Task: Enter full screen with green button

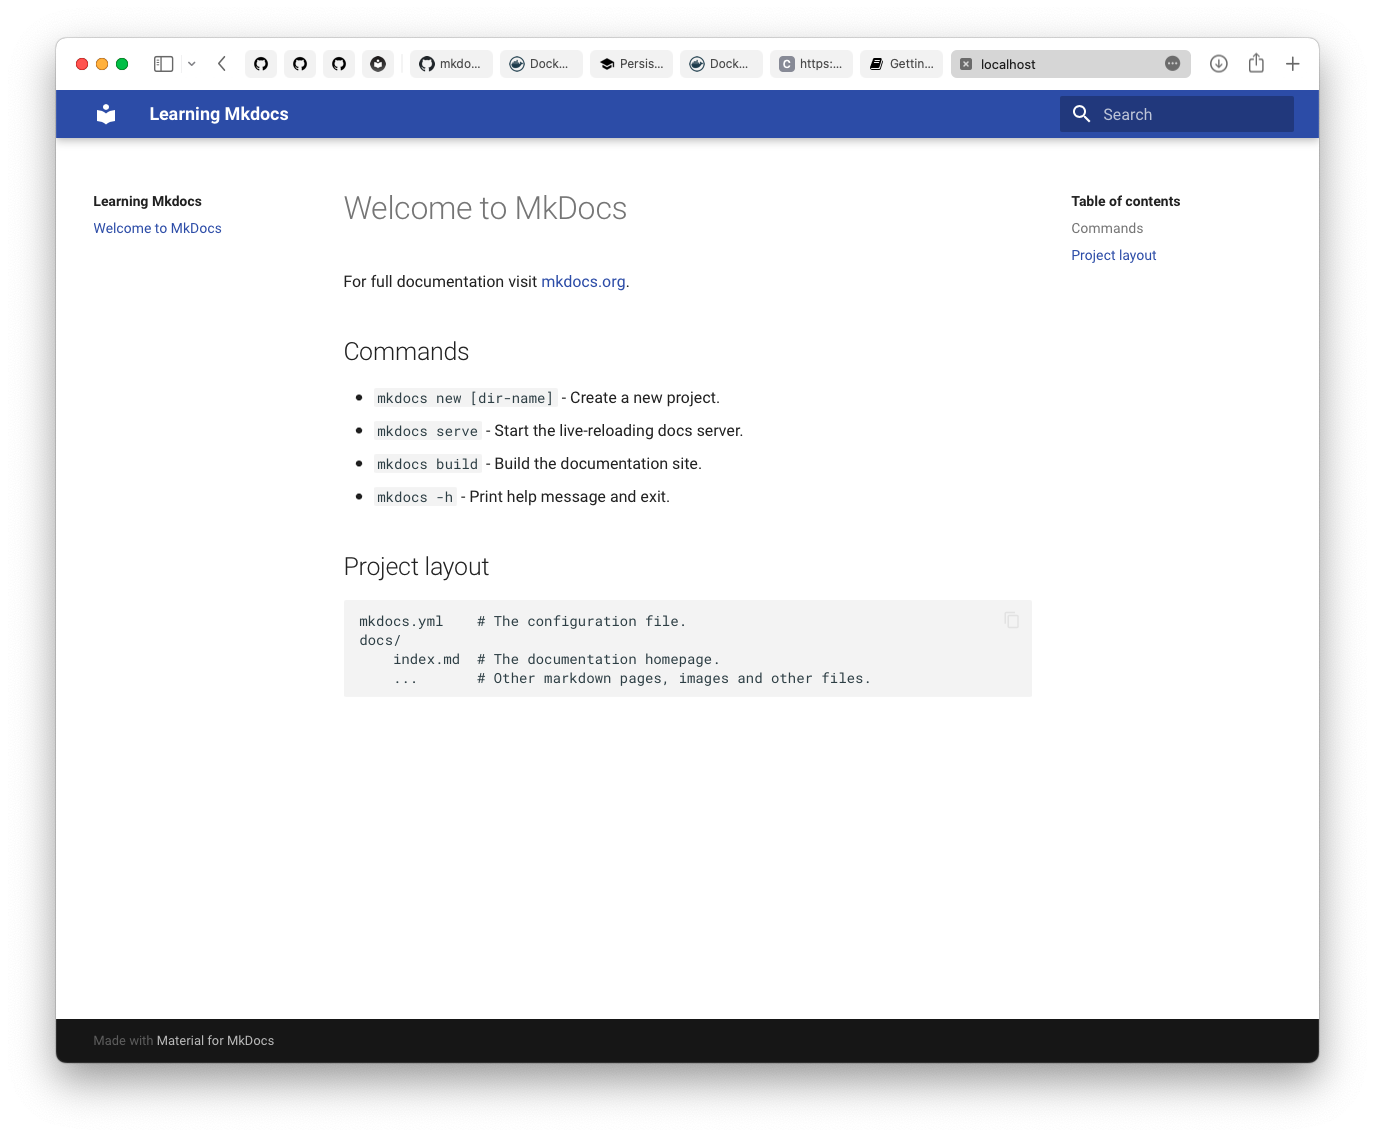Action: pyautogui.click(x=122, y=64)
